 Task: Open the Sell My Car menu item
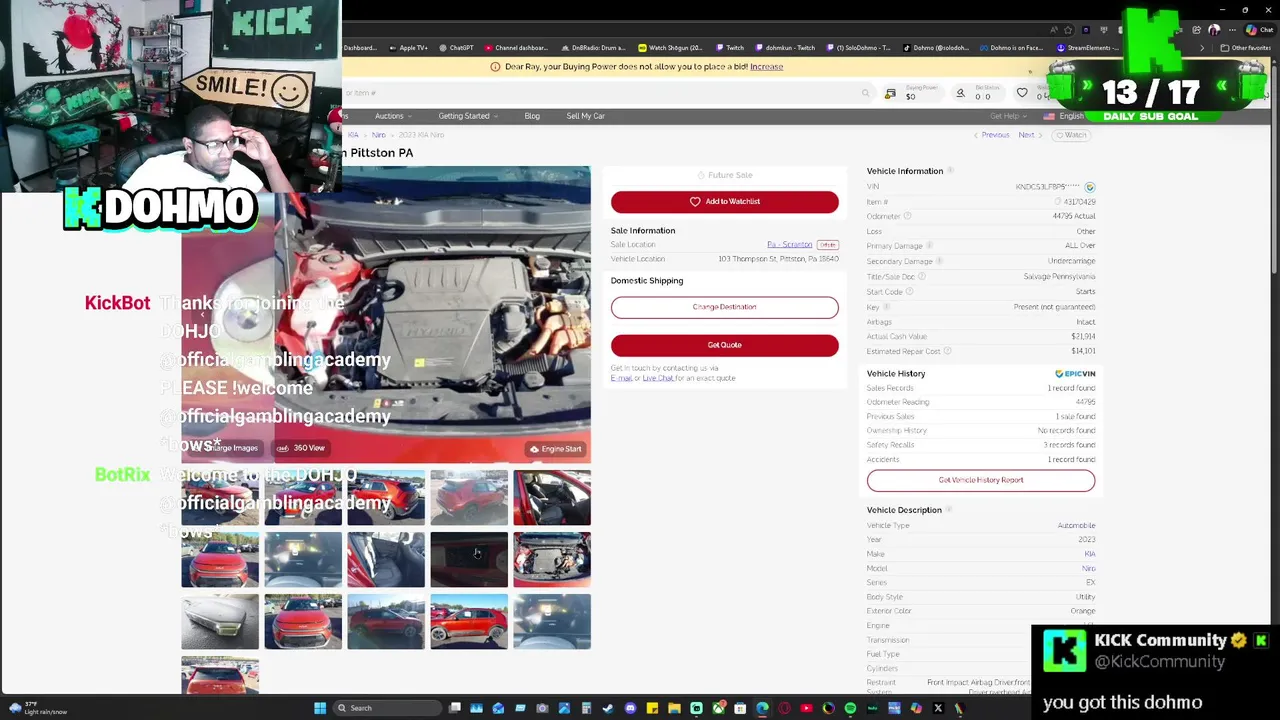tap(585, 116)
